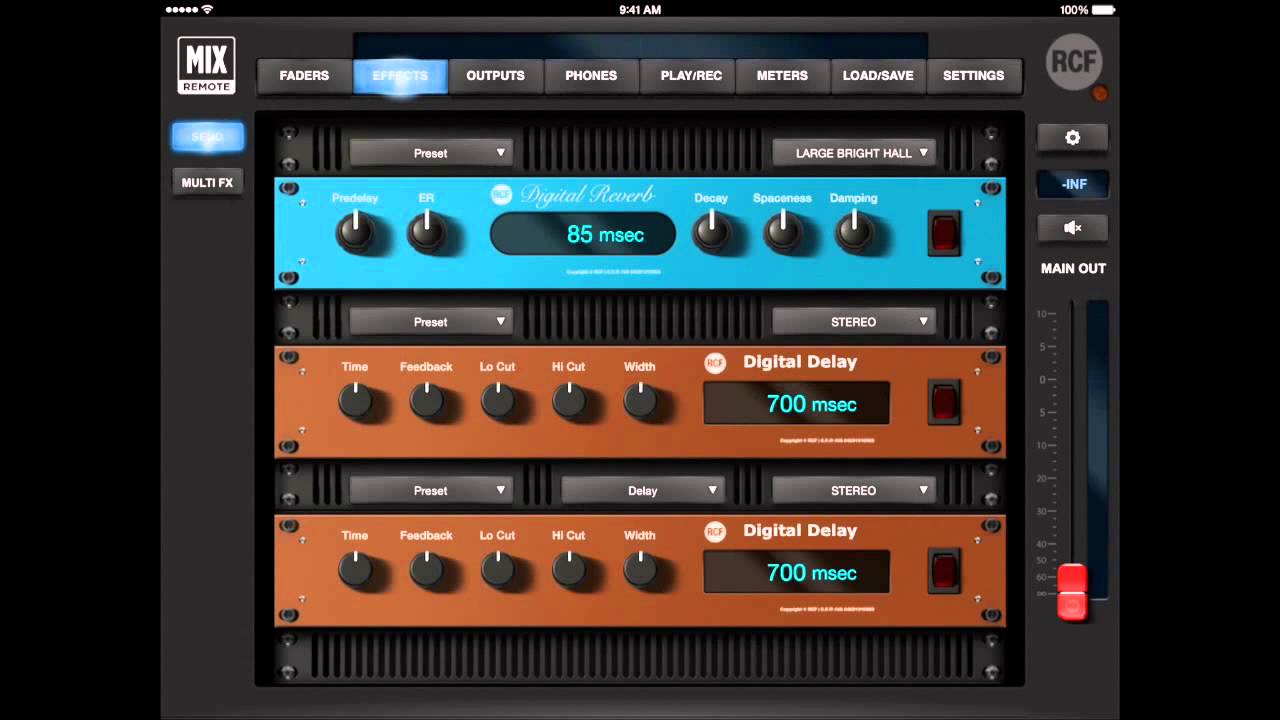1280x720 pixels.
Task: Click Lo Cut knob on middle Digital Delay
Action: (x=497, y=401)
